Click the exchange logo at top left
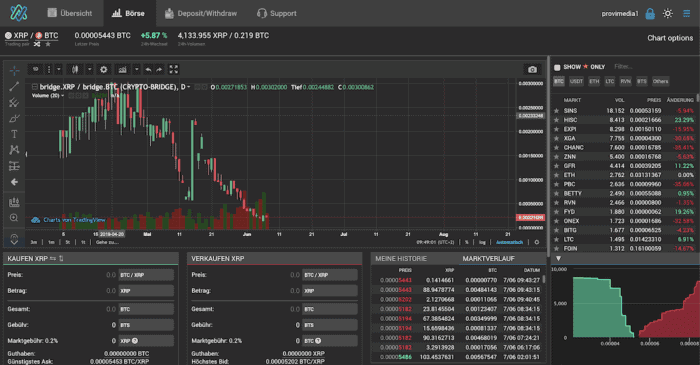The width and height of the screenshot is (700, 365). point(19,13)
